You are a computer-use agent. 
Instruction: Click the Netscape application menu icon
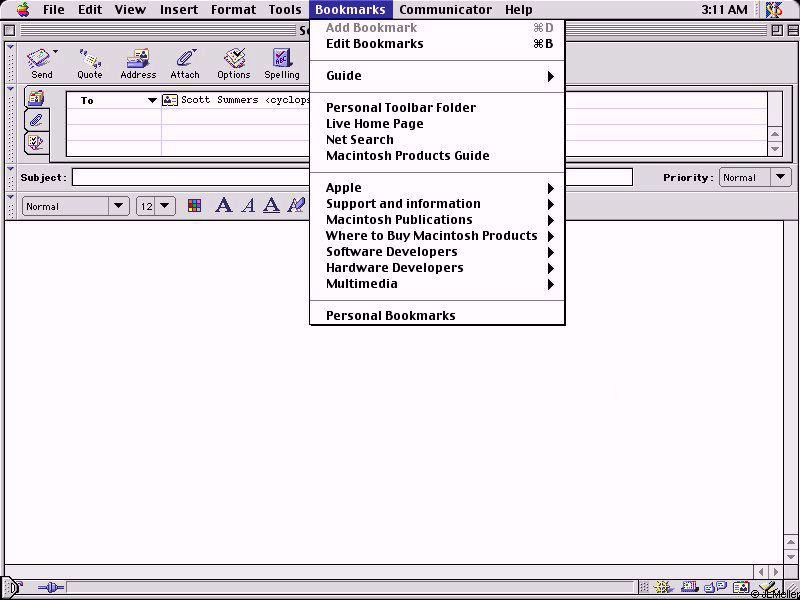tap(774, 9)
